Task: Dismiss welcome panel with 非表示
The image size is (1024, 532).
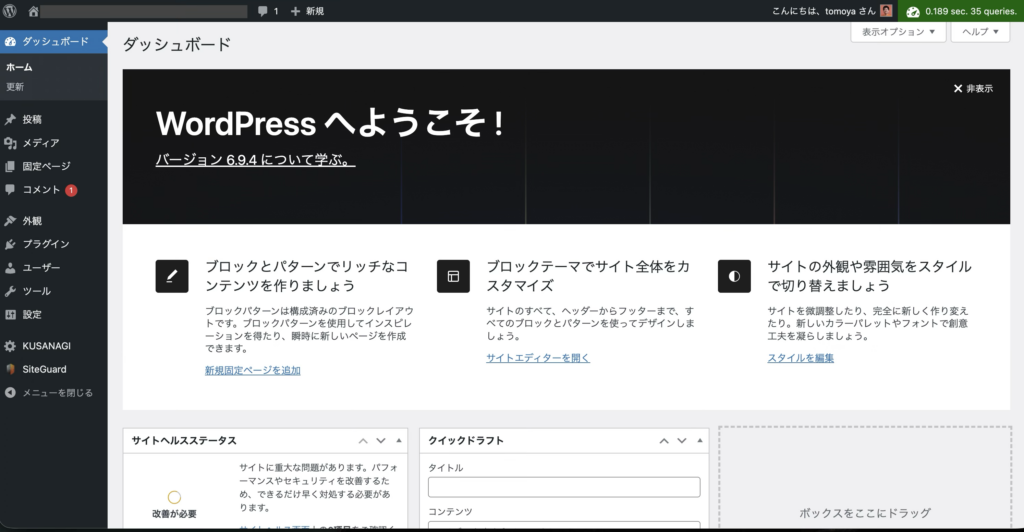Action: pos(973,89)
